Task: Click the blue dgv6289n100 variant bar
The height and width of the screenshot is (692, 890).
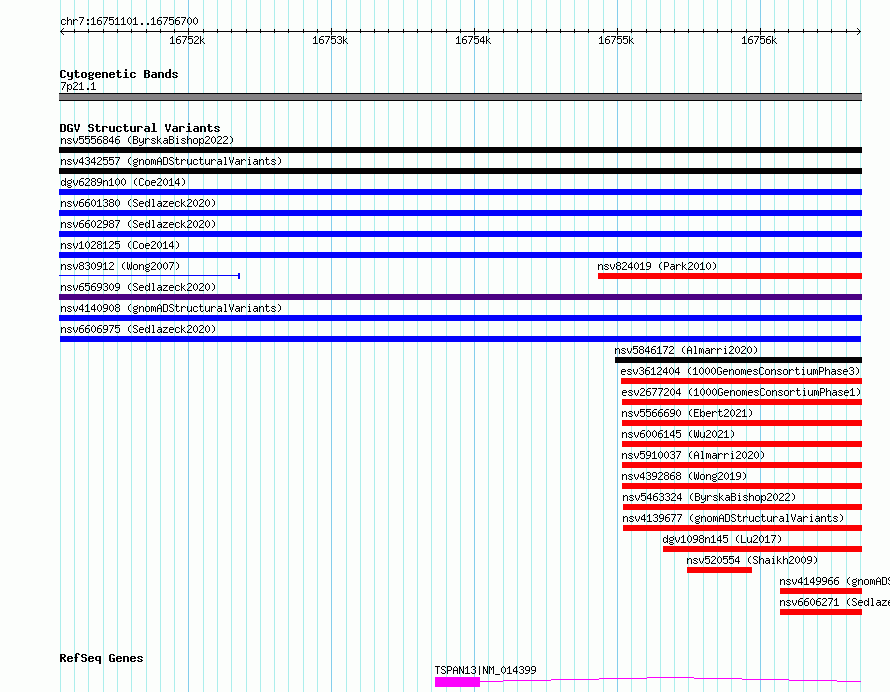Action: (x=460, y=192)
